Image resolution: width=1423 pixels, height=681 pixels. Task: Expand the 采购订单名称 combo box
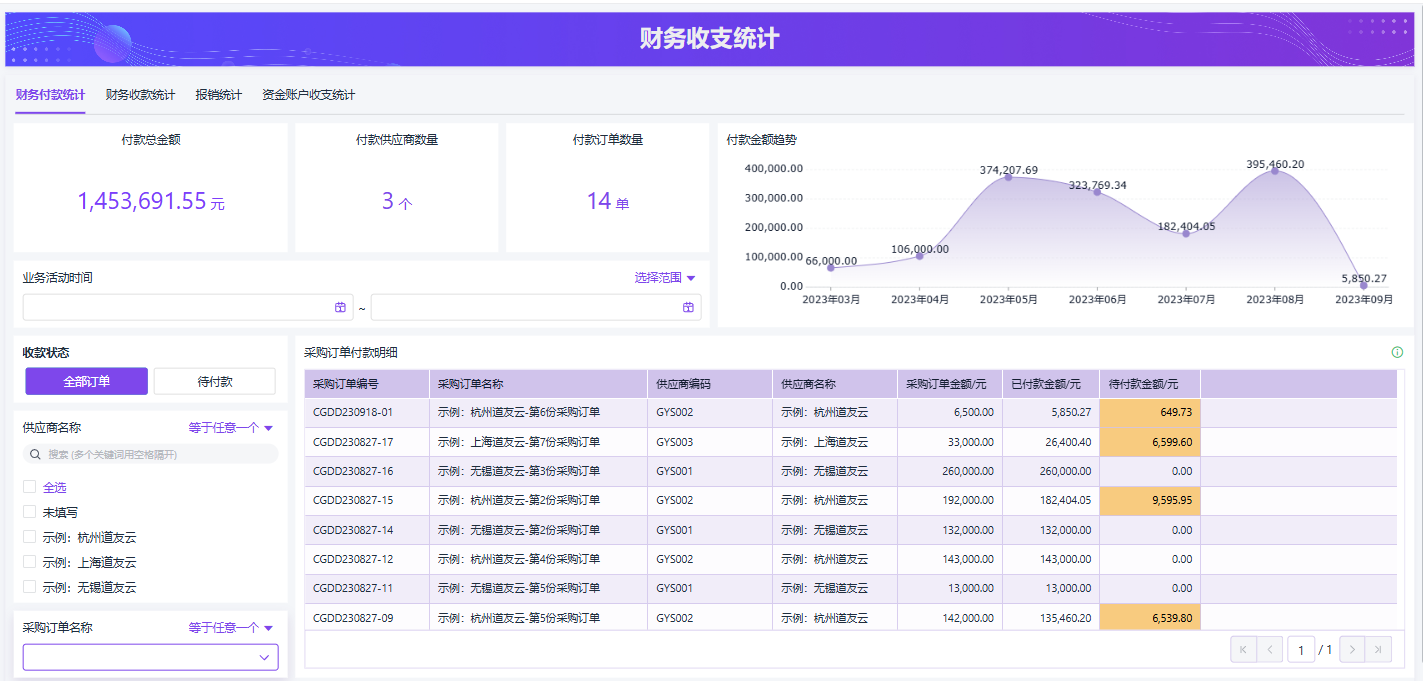pyautogui.click(x=151, y=657)
